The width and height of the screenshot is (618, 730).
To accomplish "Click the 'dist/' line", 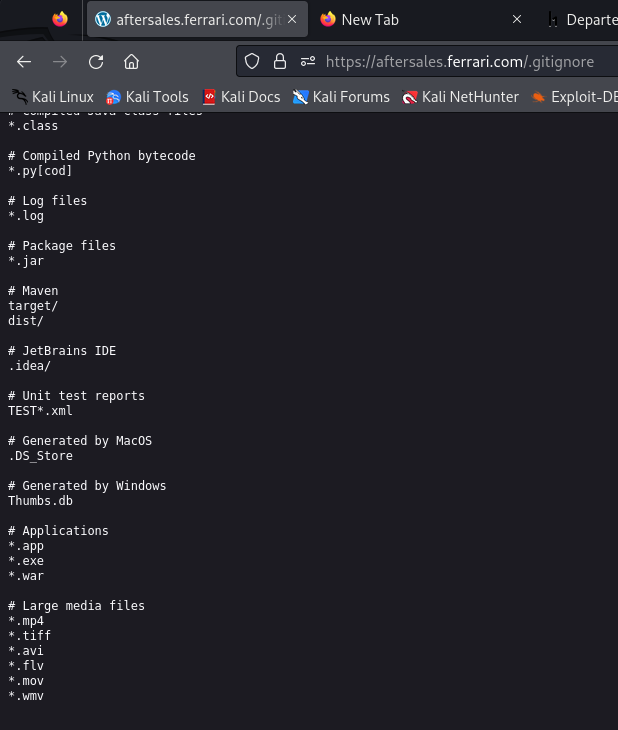I will 26,321.
